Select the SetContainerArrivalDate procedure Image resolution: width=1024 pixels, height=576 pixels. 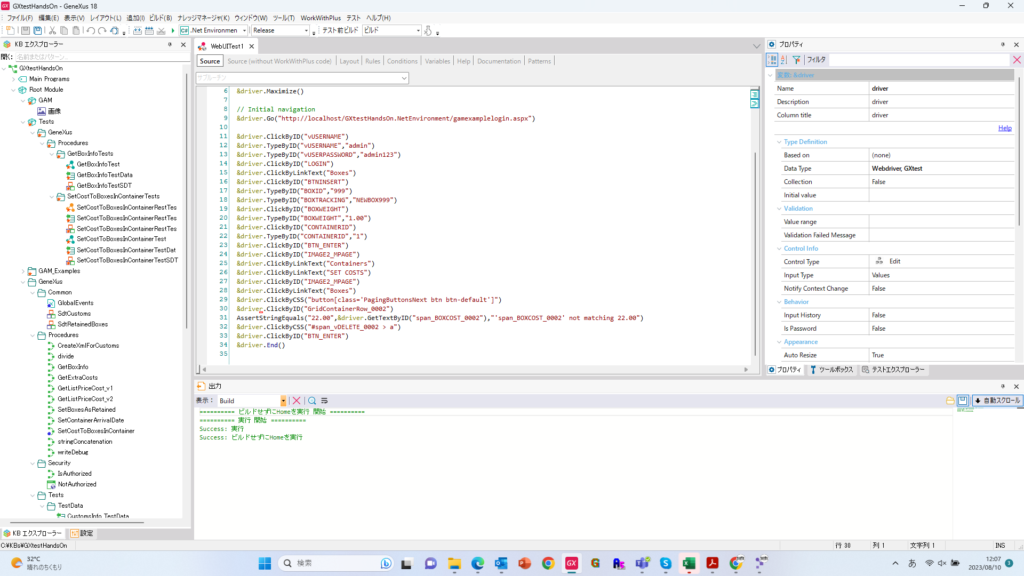tap(90, 421)
